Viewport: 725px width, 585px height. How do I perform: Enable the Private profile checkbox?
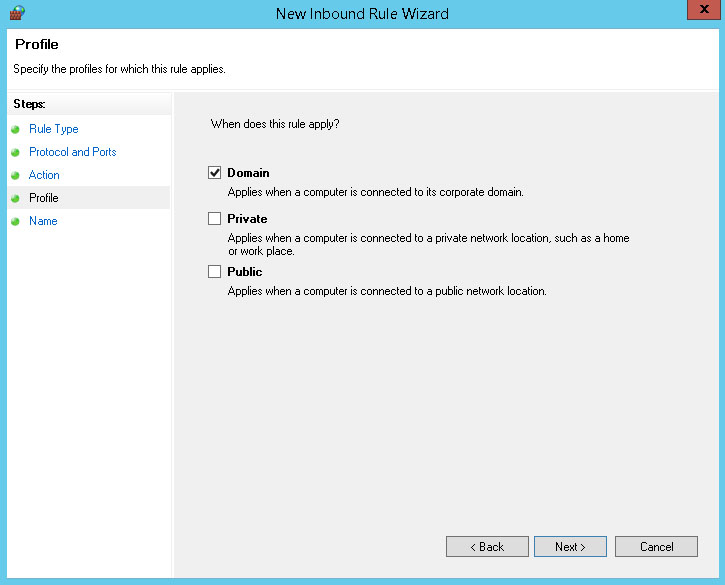(214, 219)
